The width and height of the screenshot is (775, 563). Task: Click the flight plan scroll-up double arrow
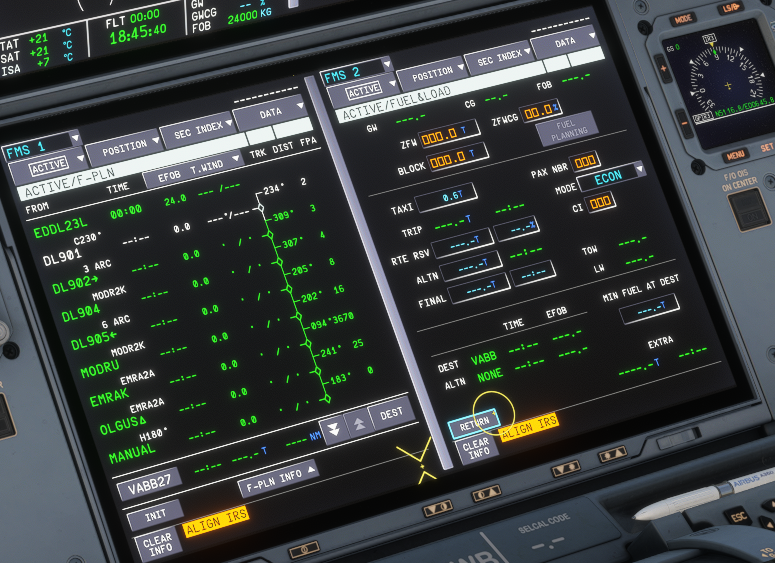[x=359, y=423]
